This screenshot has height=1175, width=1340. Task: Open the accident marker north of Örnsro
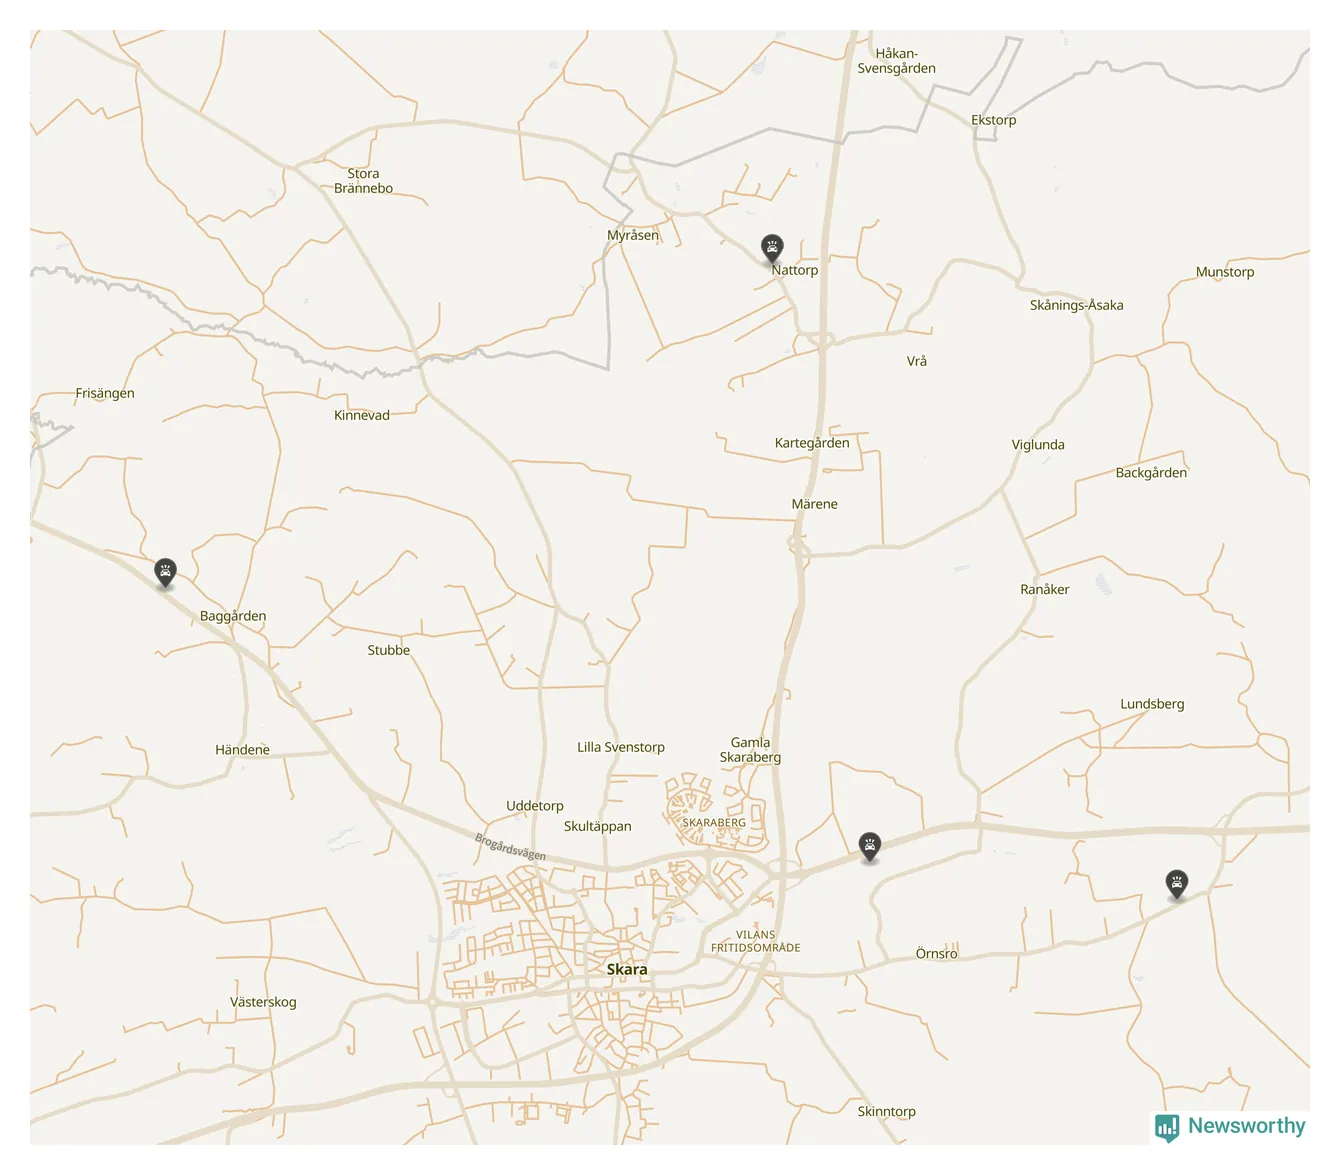[870, 846]
